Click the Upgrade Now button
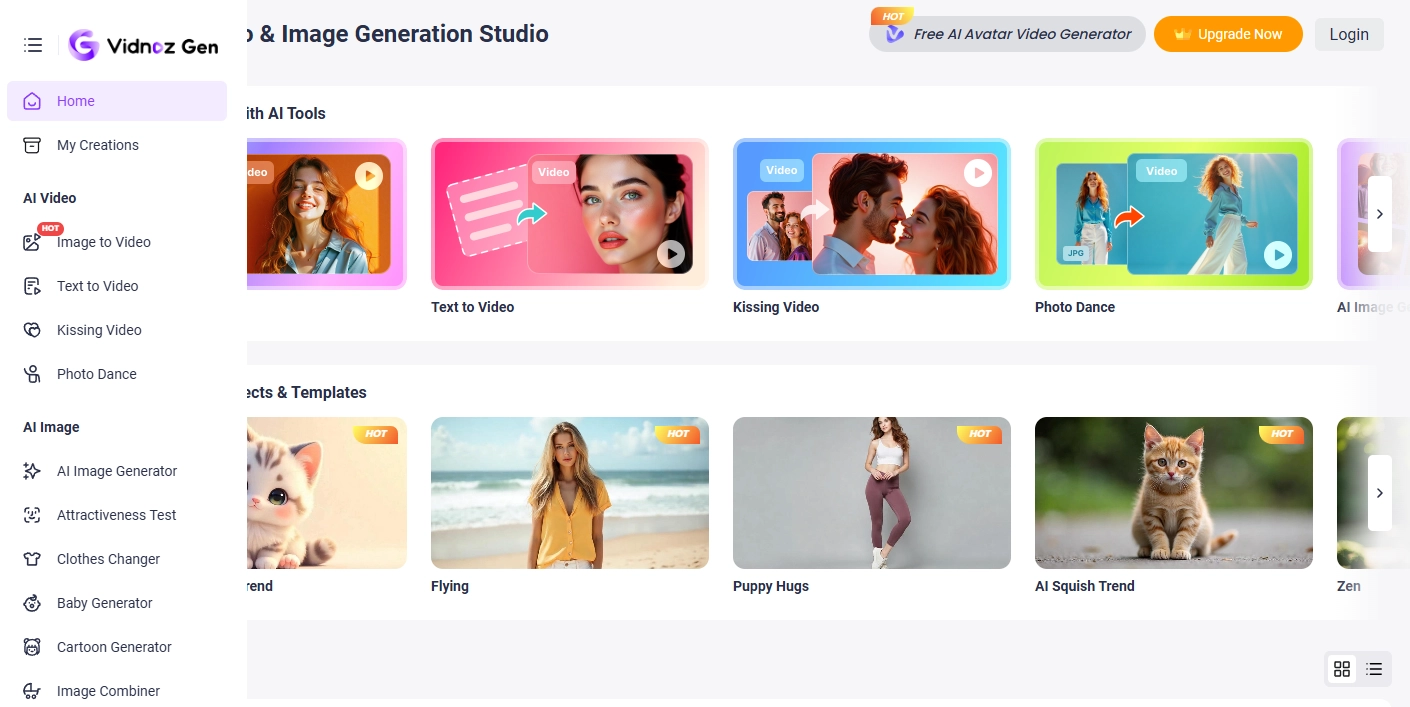This screenshot has width=1410, height=707. (1228, 33)
